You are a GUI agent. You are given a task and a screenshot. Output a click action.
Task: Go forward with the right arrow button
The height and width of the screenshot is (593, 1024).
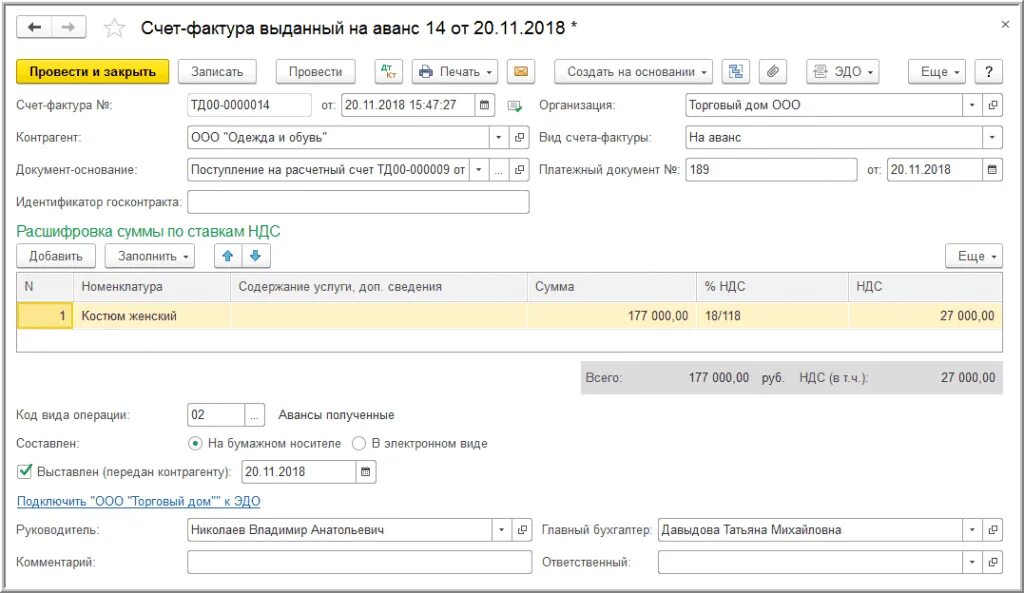point(68,27)
